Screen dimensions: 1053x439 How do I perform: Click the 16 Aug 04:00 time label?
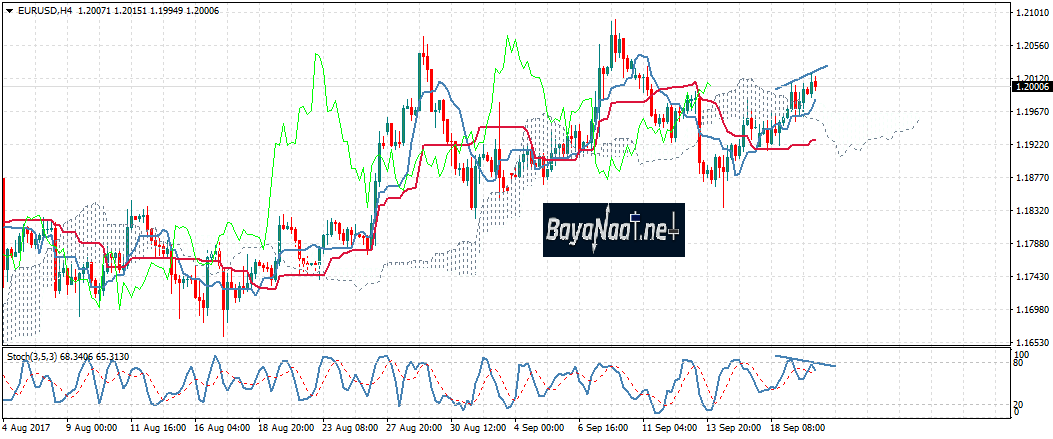222,428
